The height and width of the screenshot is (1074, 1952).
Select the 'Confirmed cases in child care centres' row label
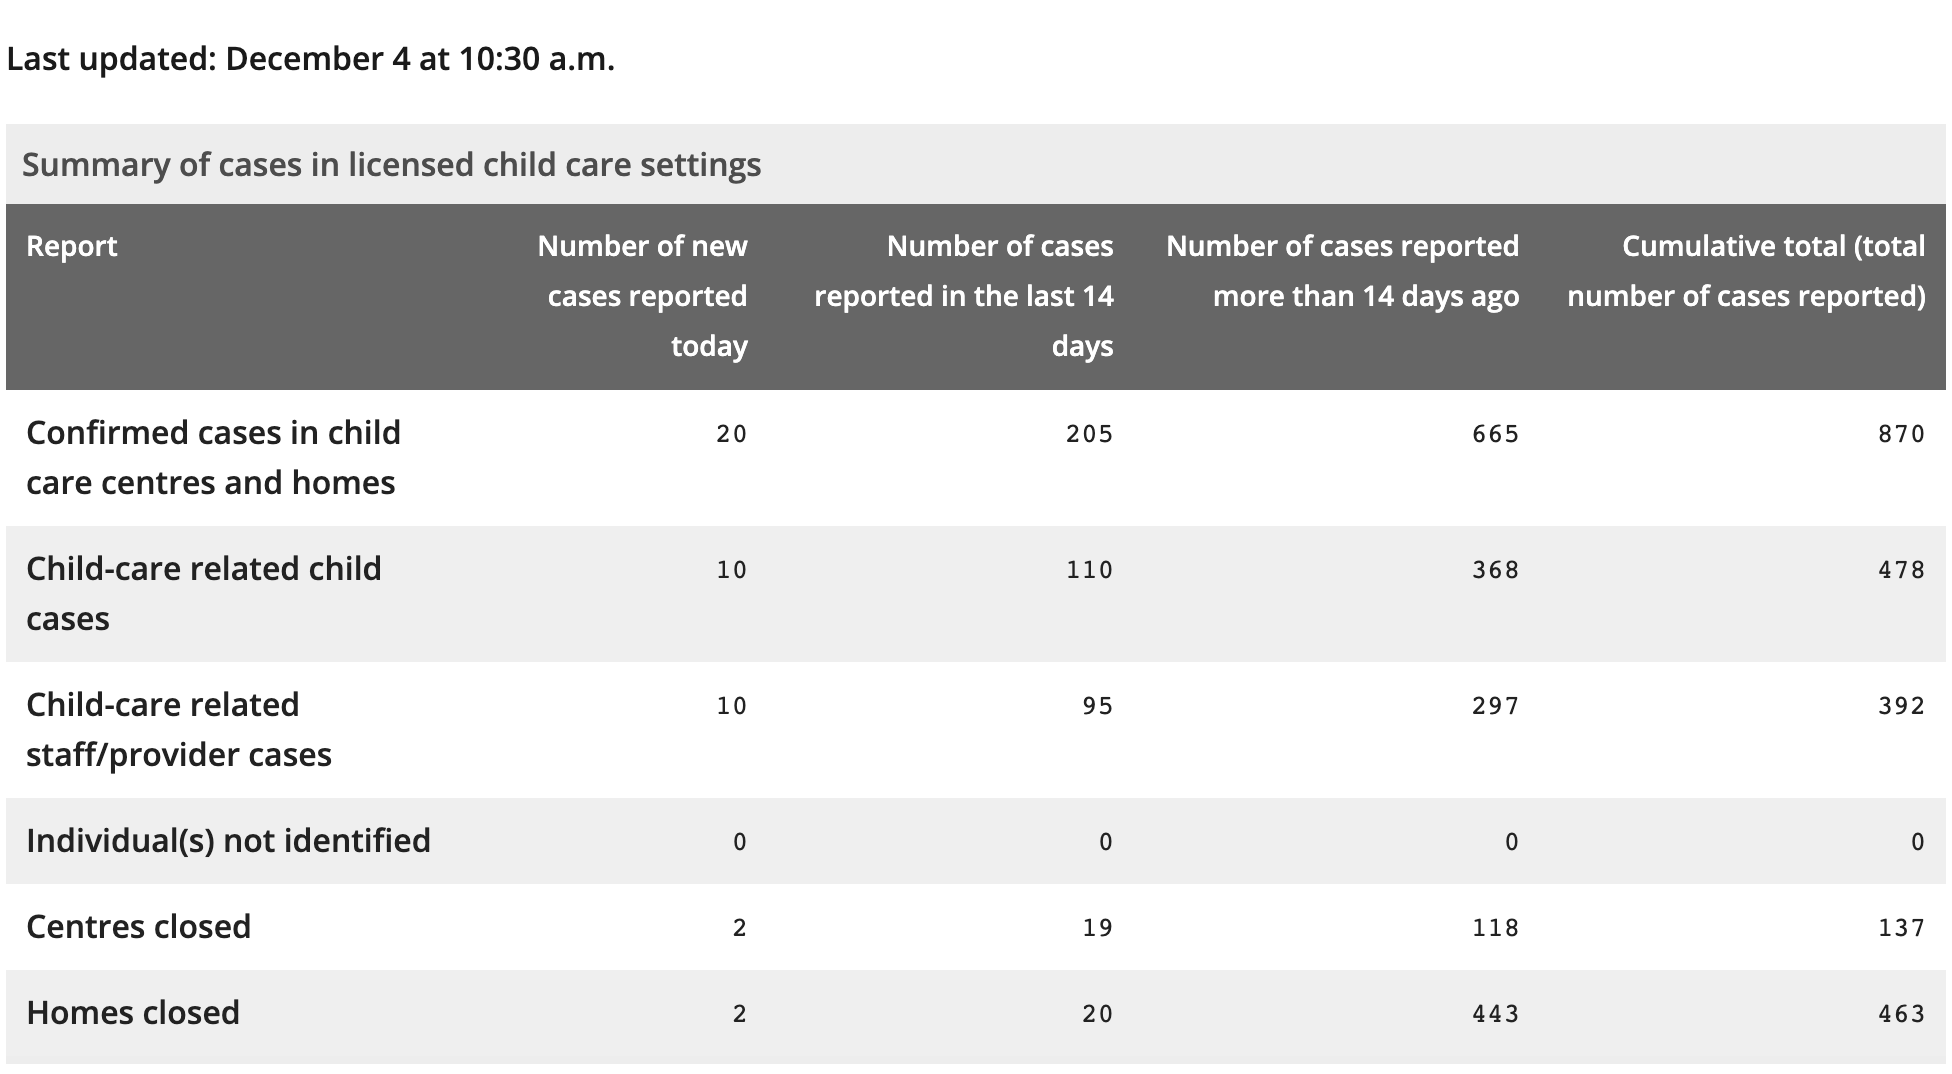(213, 458)
